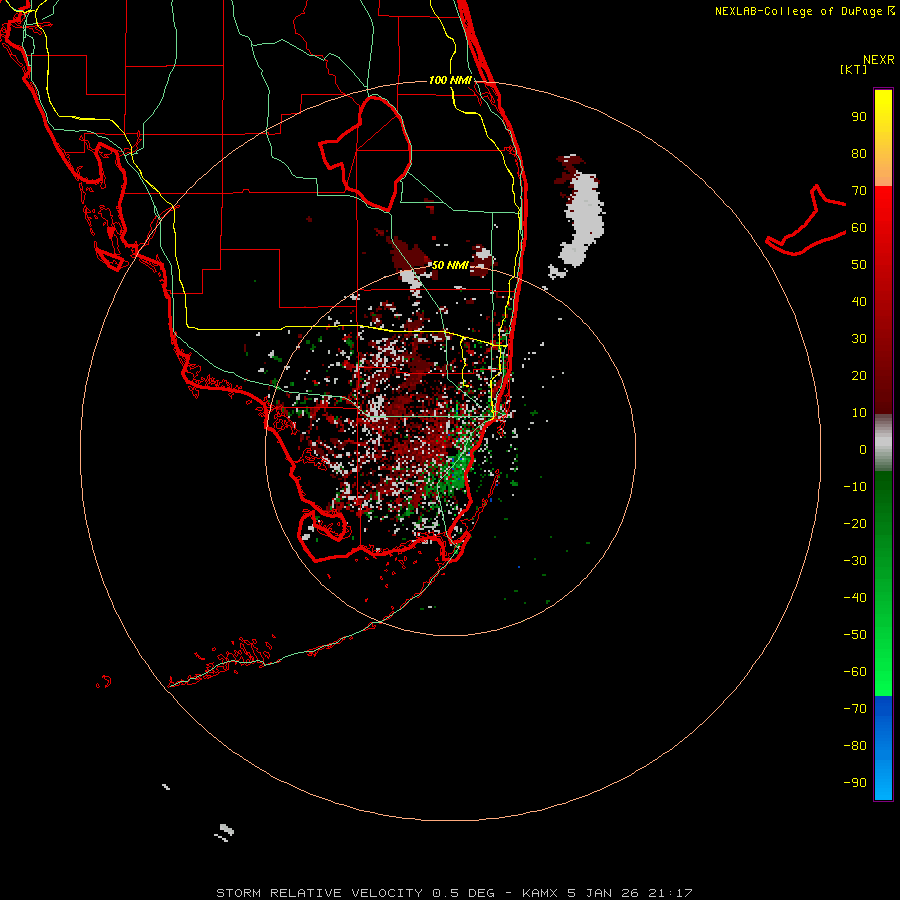Image resolution: width=900 pixels, height=900 pixels.
Task: Click the [KT] units label
Action: (854, 69)
